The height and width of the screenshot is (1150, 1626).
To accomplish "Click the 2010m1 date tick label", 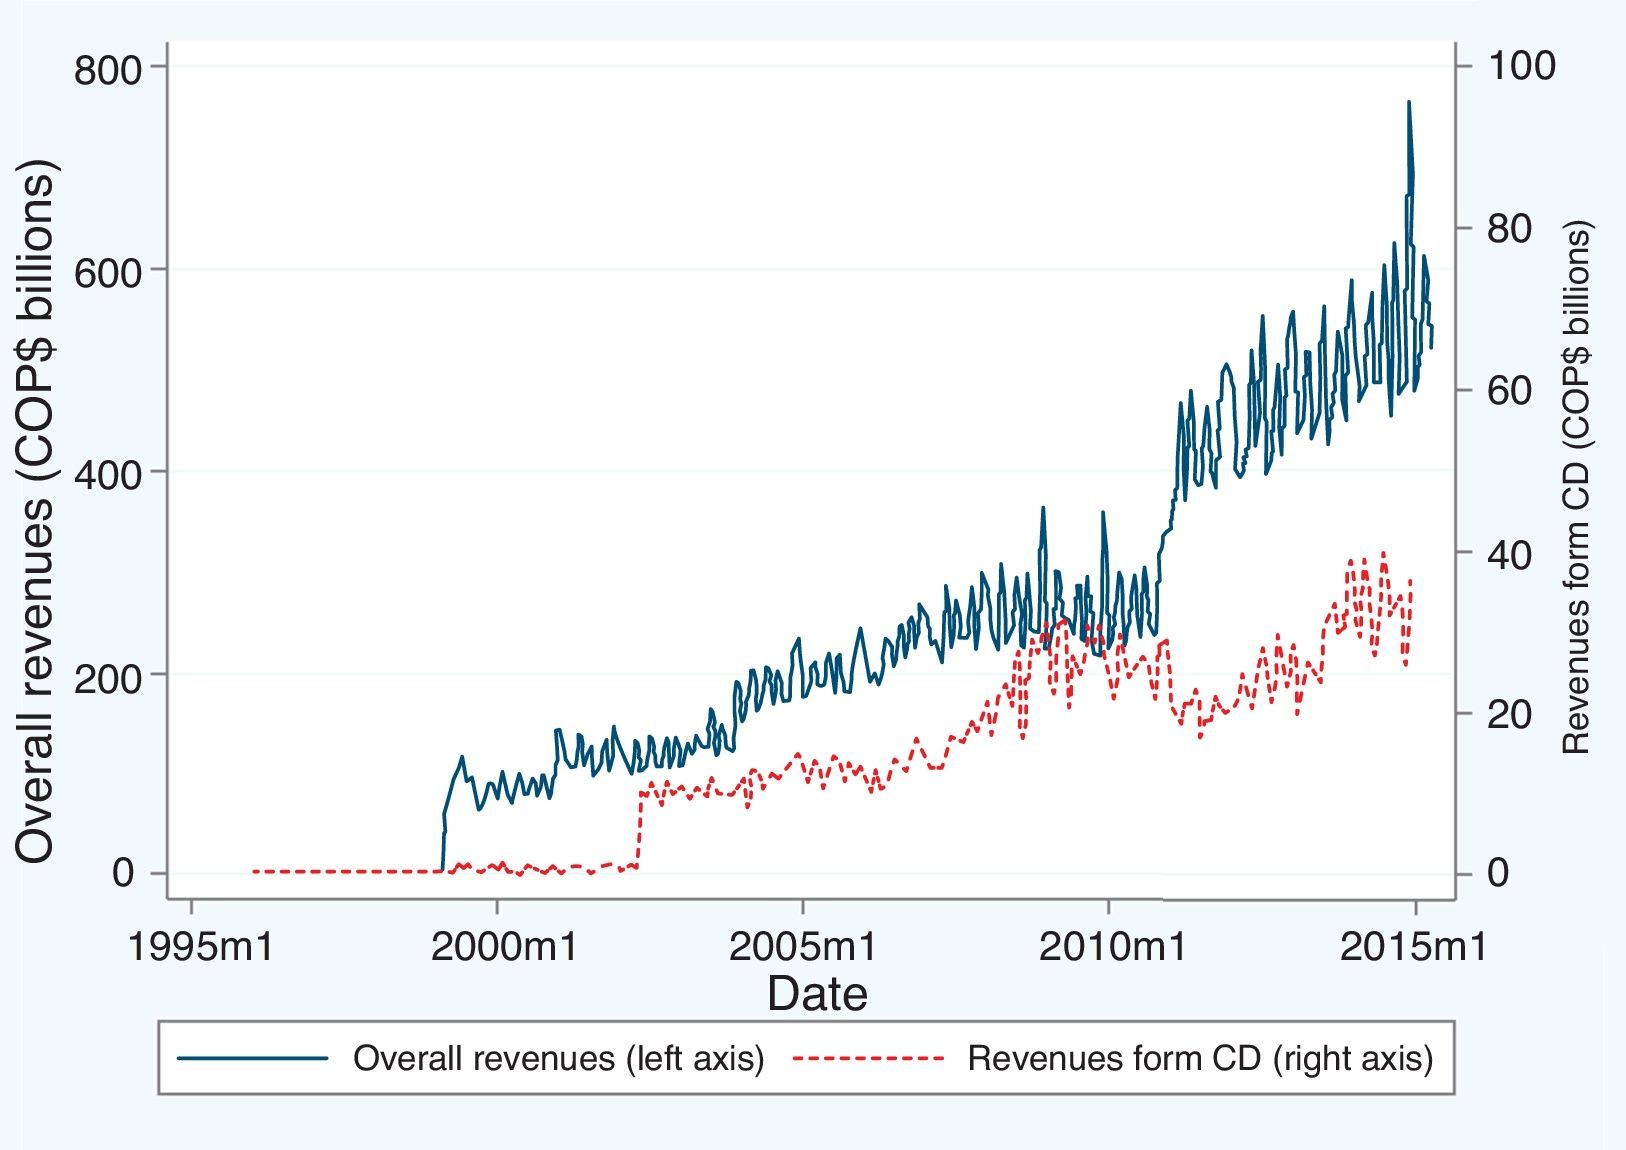I will pyautogui.click(x=1112, y=945).
